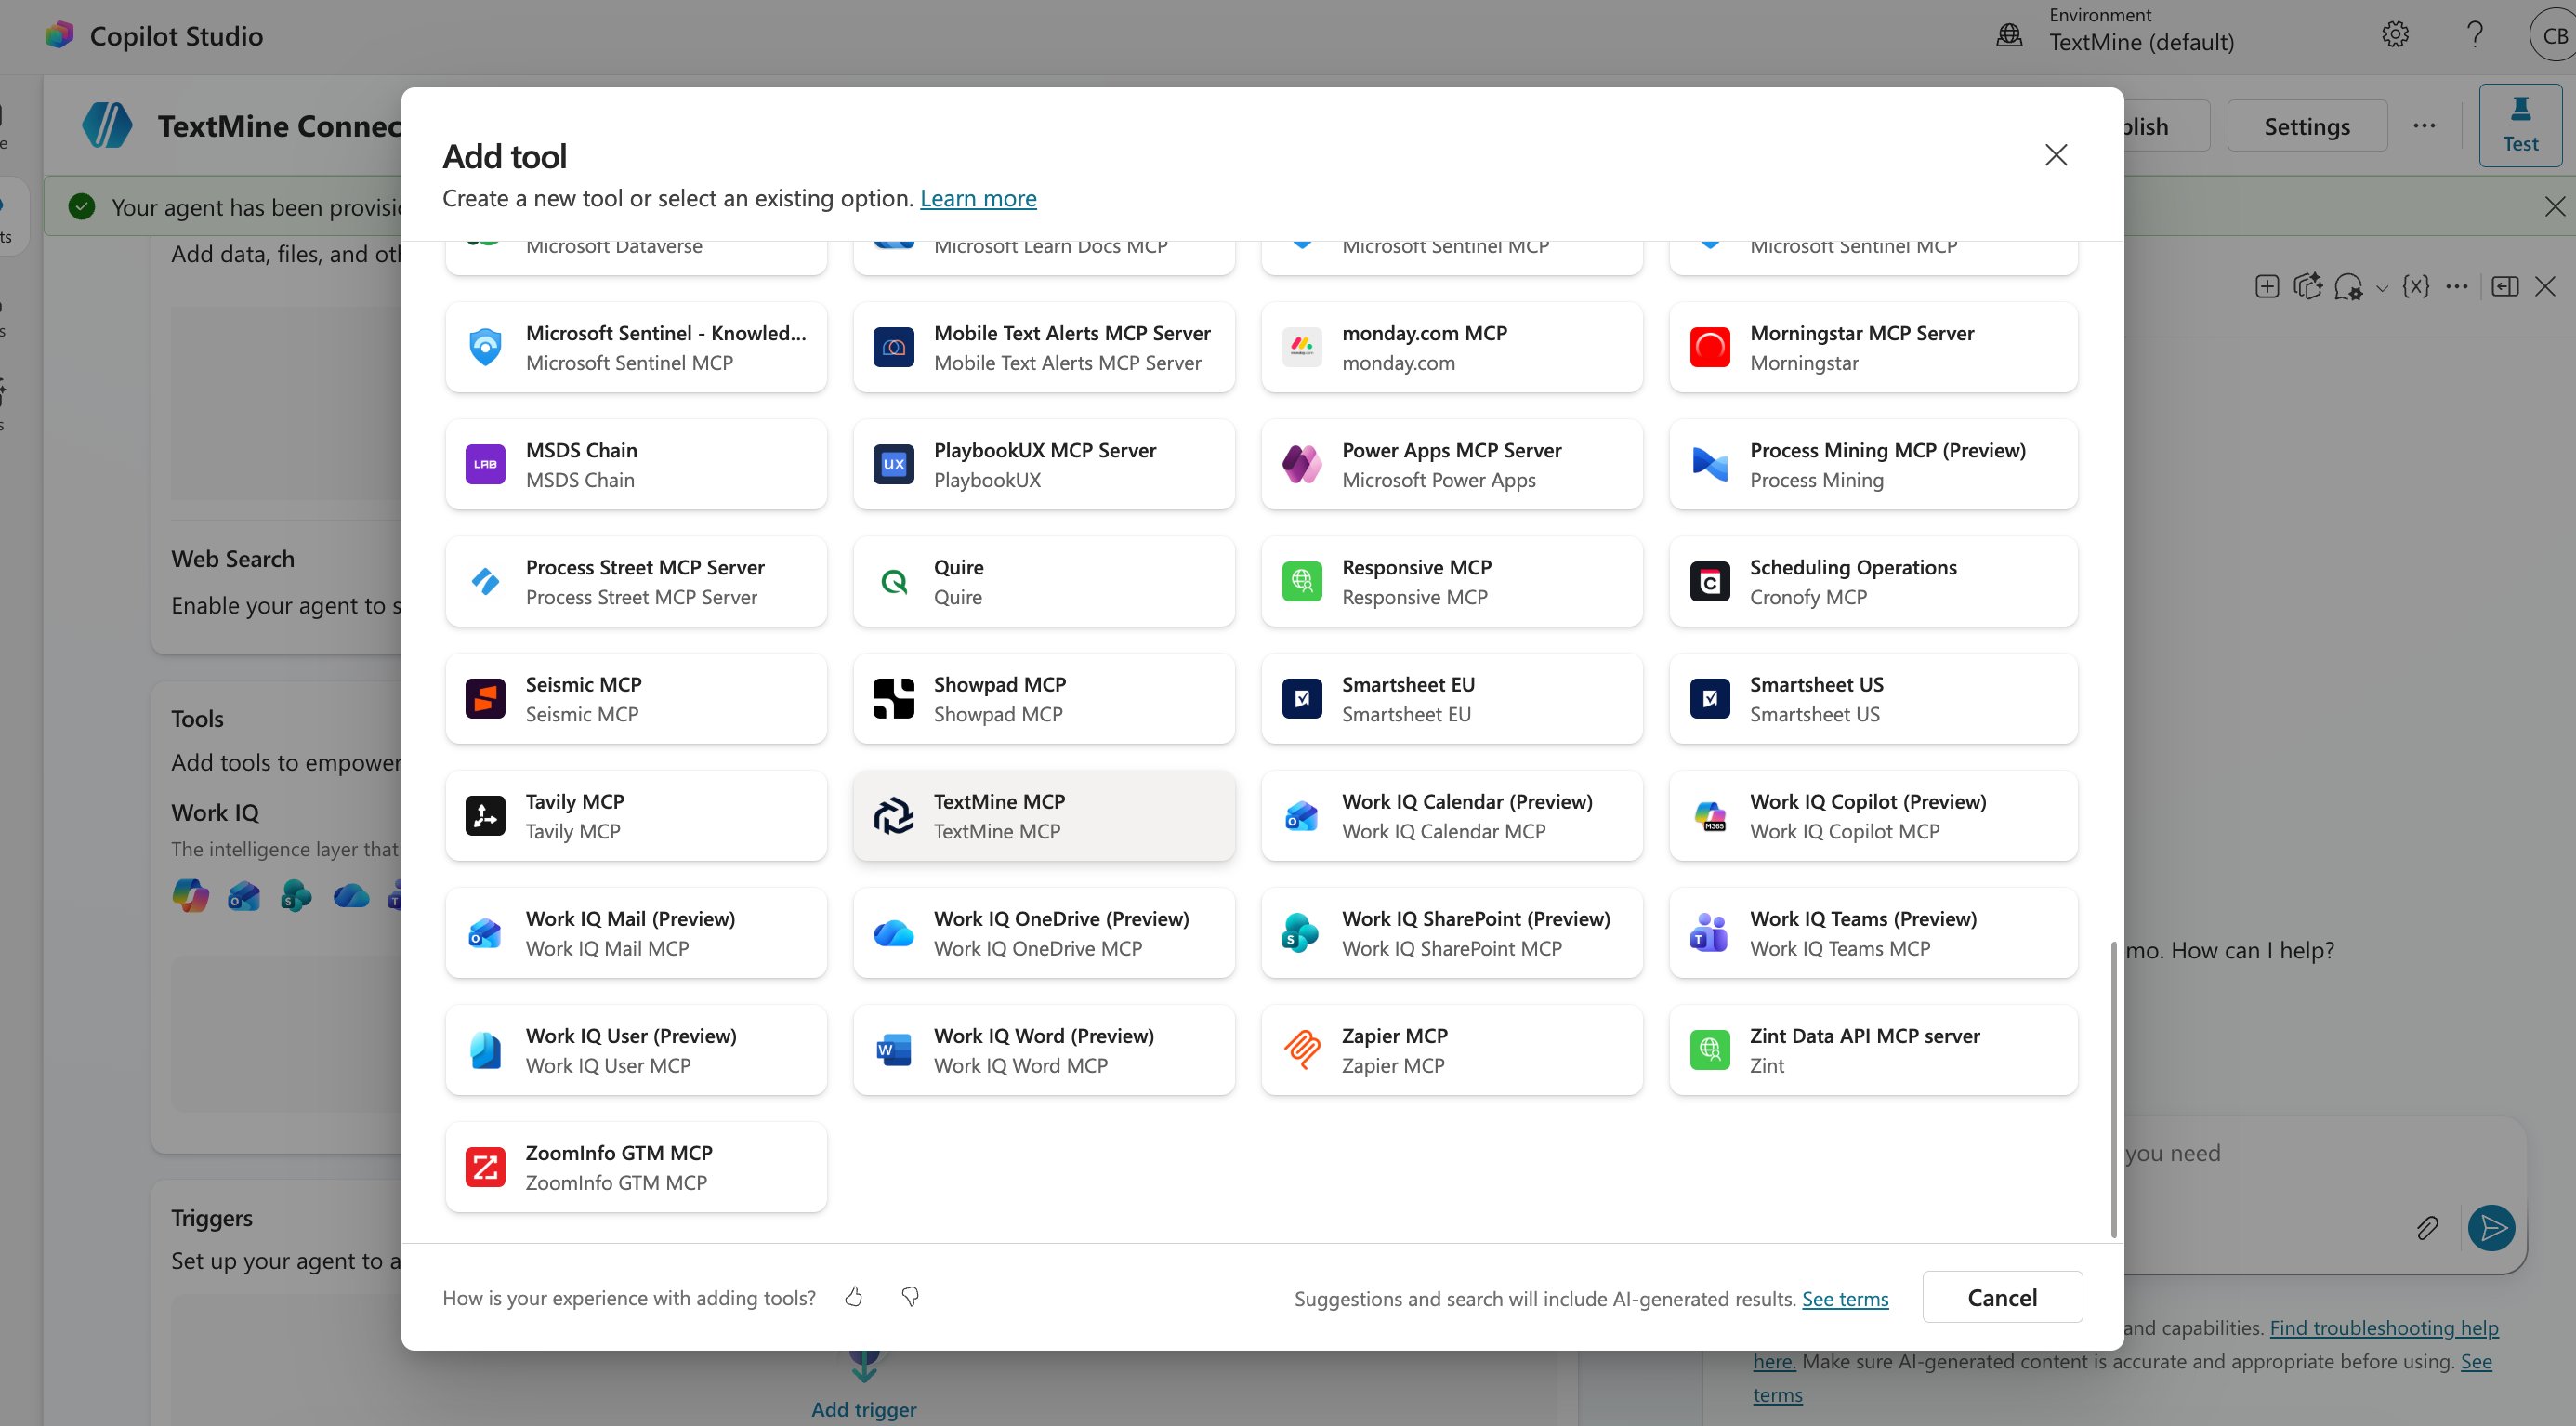Select the Responsive MCP card
This screenshot has width=2576, height=1426.
click(x=1452, y=581)
